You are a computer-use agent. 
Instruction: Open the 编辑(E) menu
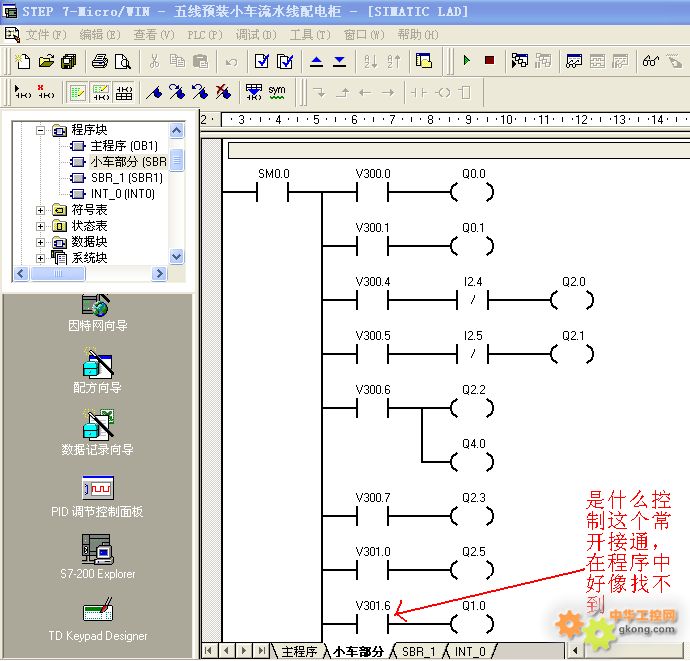coord(100,35)
